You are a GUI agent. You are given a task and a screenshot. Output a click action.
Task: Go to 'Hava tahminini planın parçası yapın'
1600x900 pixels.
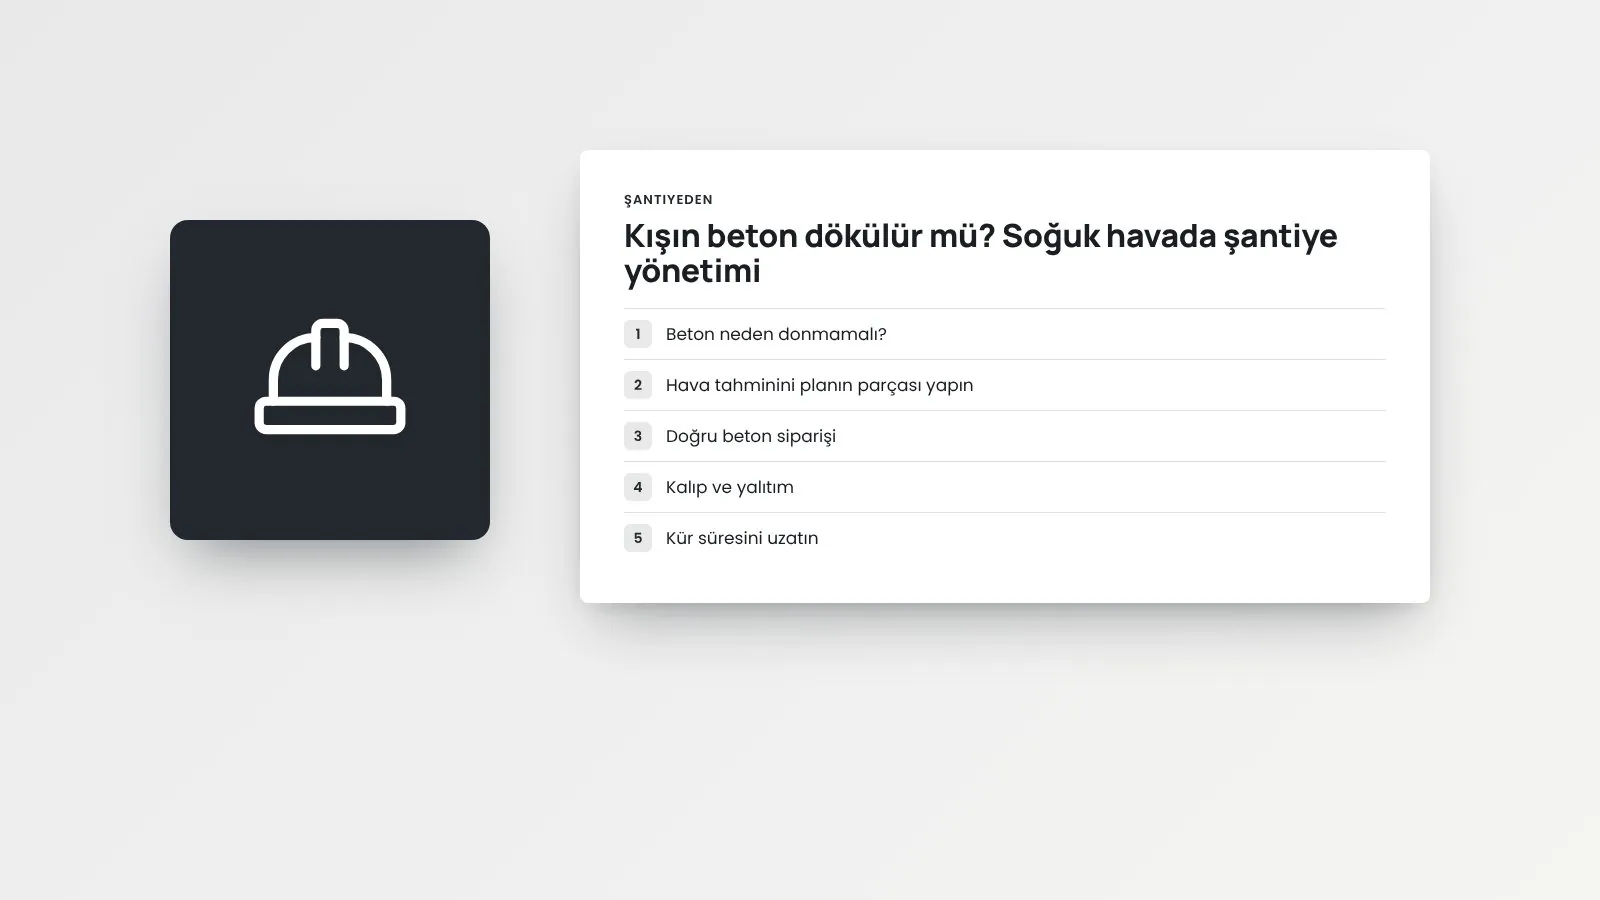819,385
